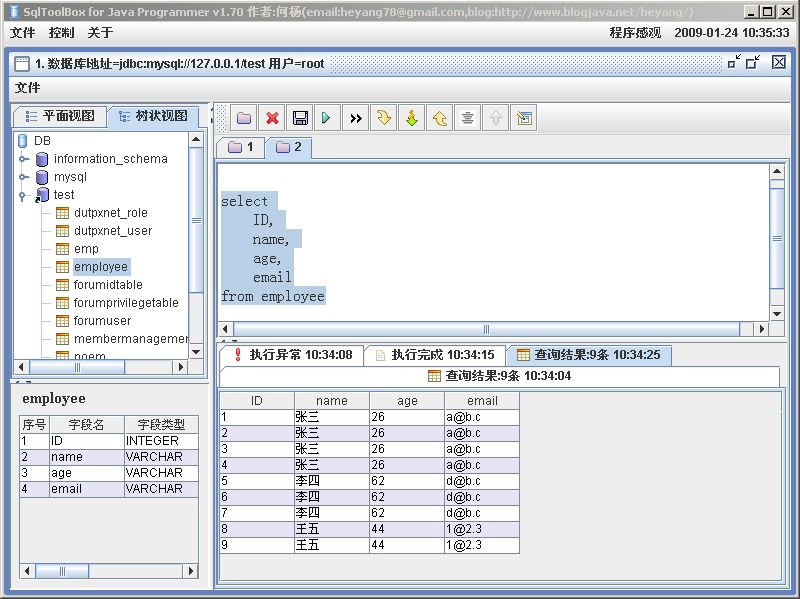The image size is (800, 599).
Task: Click the SQL editor's vertical scrollbar thumb
Action: [x=777, y=238]
